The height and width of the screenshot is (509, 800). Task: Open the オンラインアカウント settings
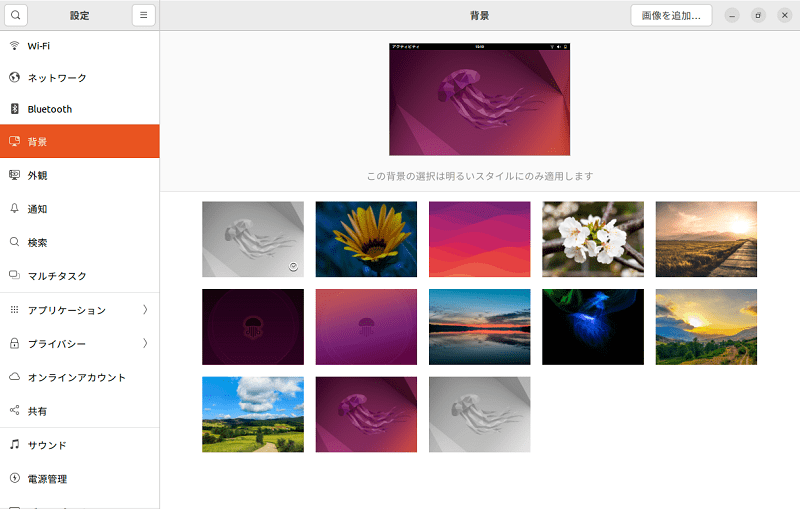coord(80,377)
